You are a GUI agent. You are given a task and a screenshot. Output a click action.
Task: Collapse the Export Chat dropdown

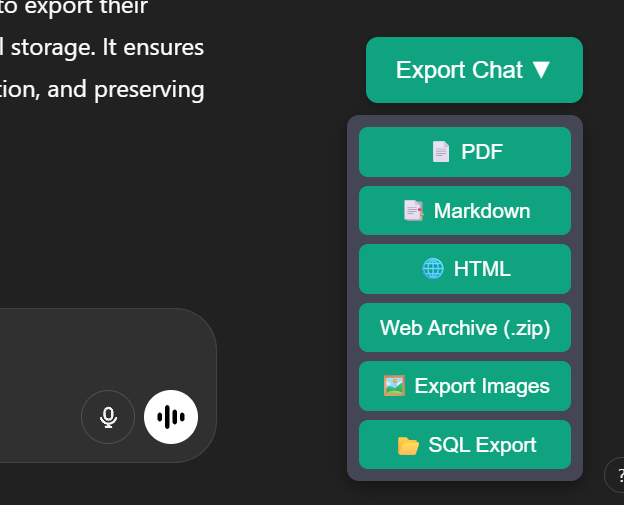point(474,70)
